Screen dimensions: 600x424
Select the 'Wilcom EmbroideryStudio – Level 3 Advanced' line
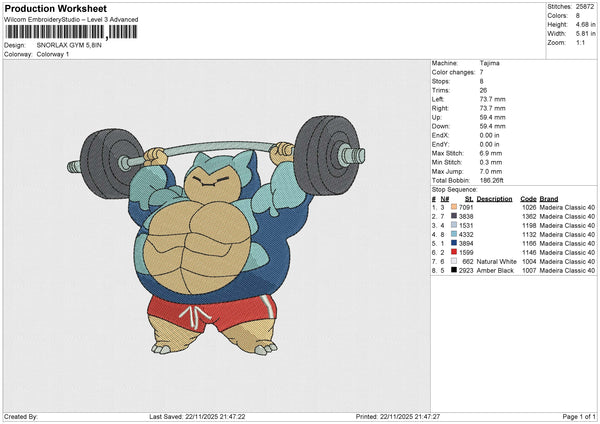(x=71, y=20)
